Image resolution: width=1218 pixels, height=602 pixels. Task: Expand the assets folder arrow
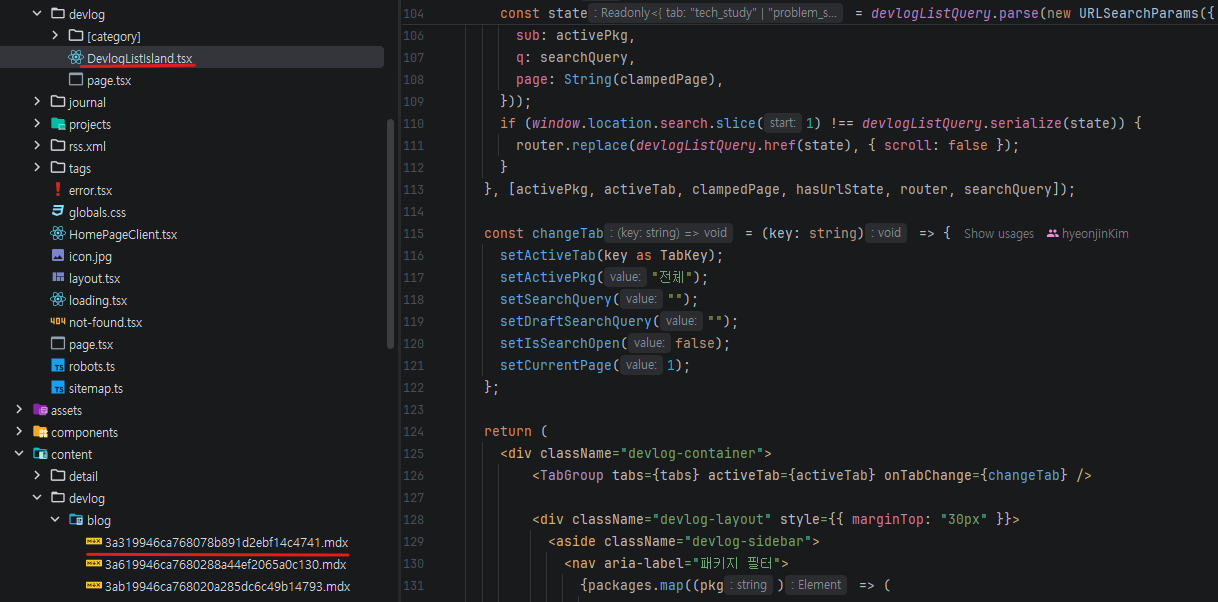point(19,410)
